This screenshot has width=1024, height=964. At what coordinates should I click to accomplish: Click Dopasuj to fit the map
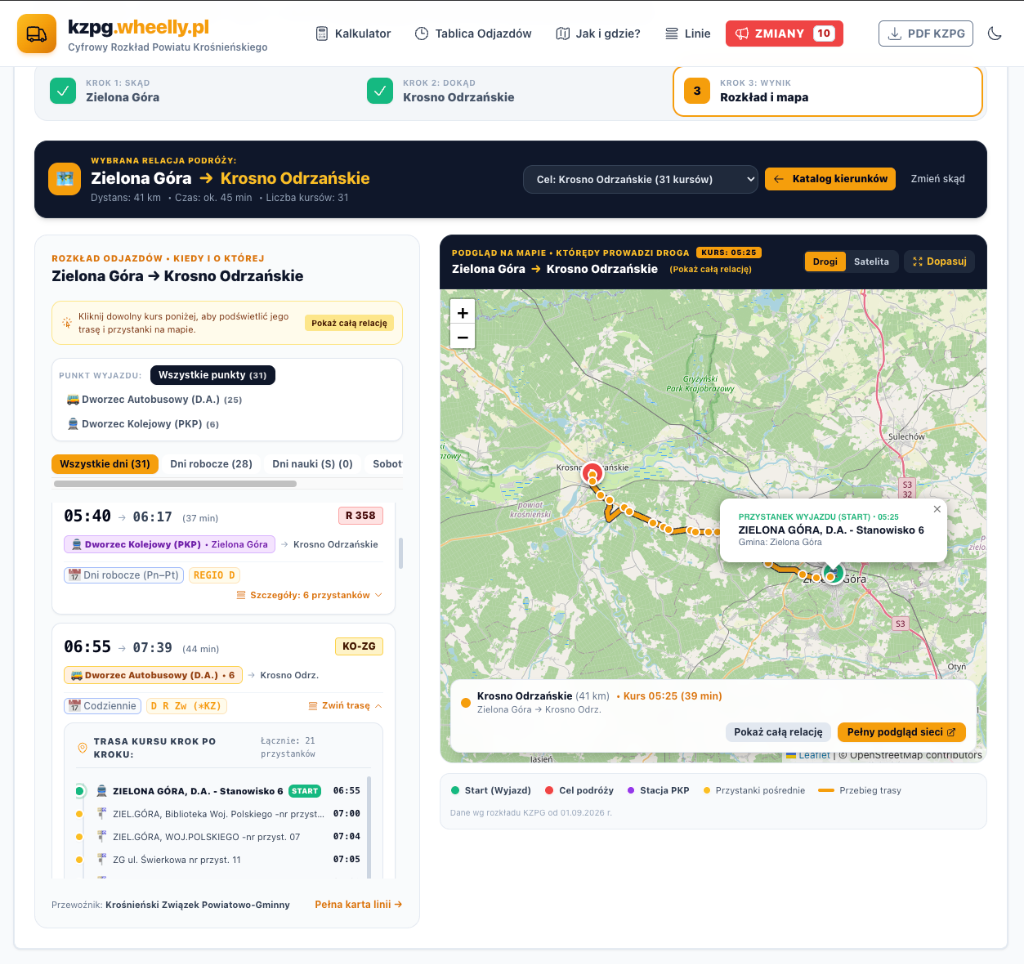pos(939,261)
